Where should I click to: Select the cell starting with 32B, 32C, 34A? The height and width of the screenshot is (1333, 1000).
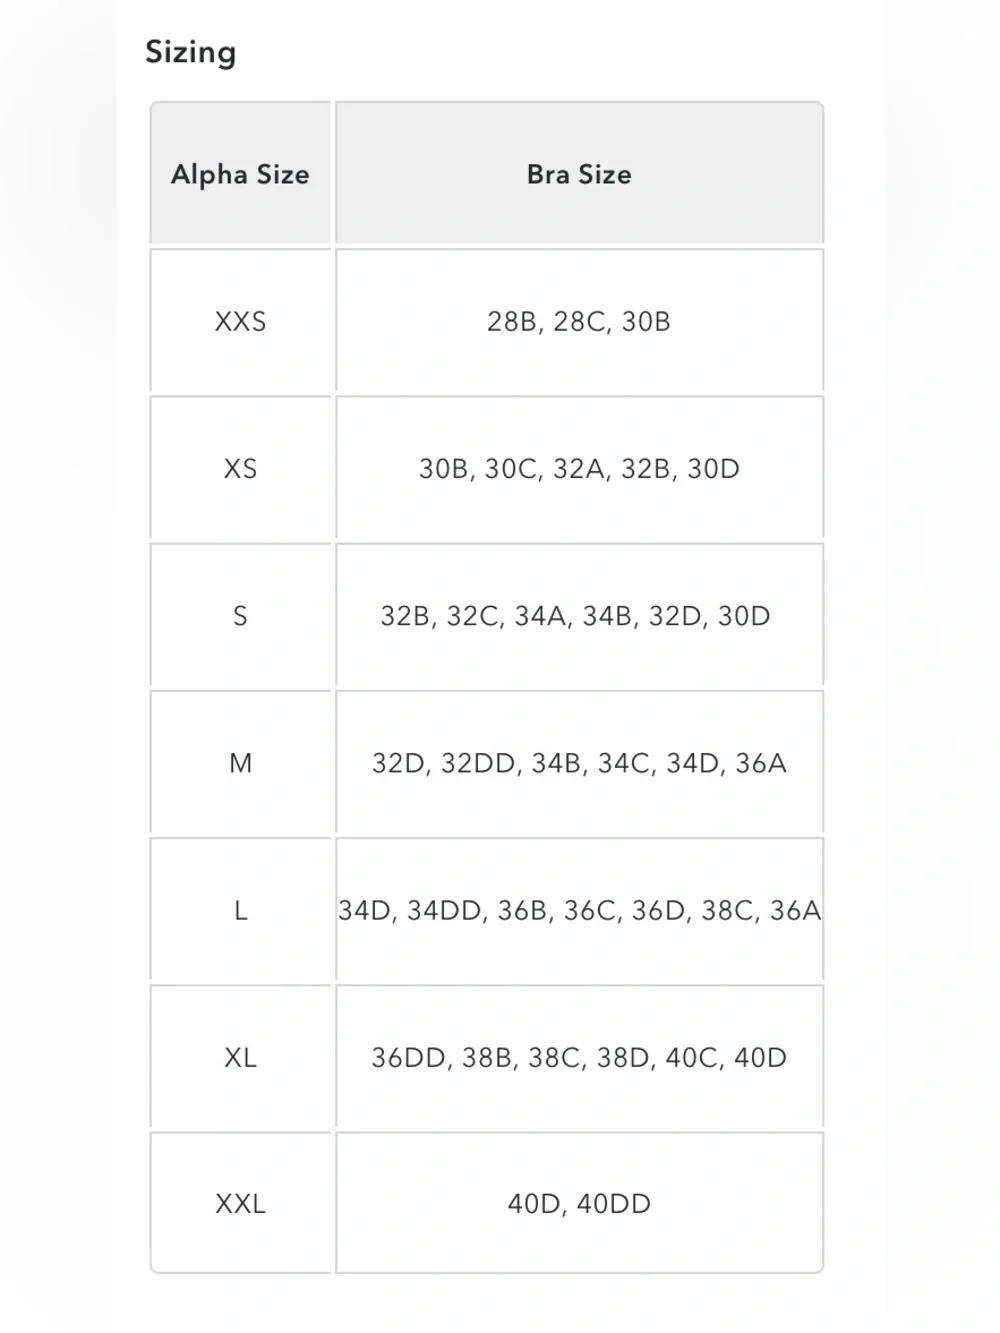pyautogui.click(x=579, y=615)
